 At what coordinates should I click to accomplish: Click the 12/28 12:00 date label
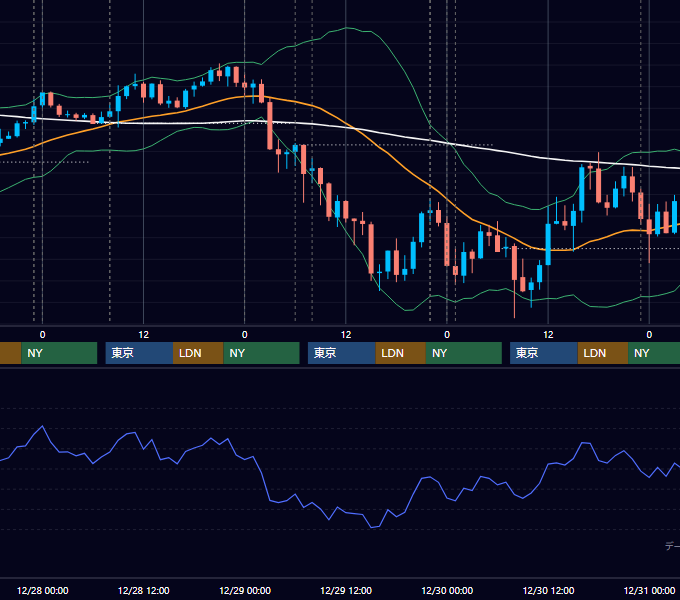[x=144, y=590]
